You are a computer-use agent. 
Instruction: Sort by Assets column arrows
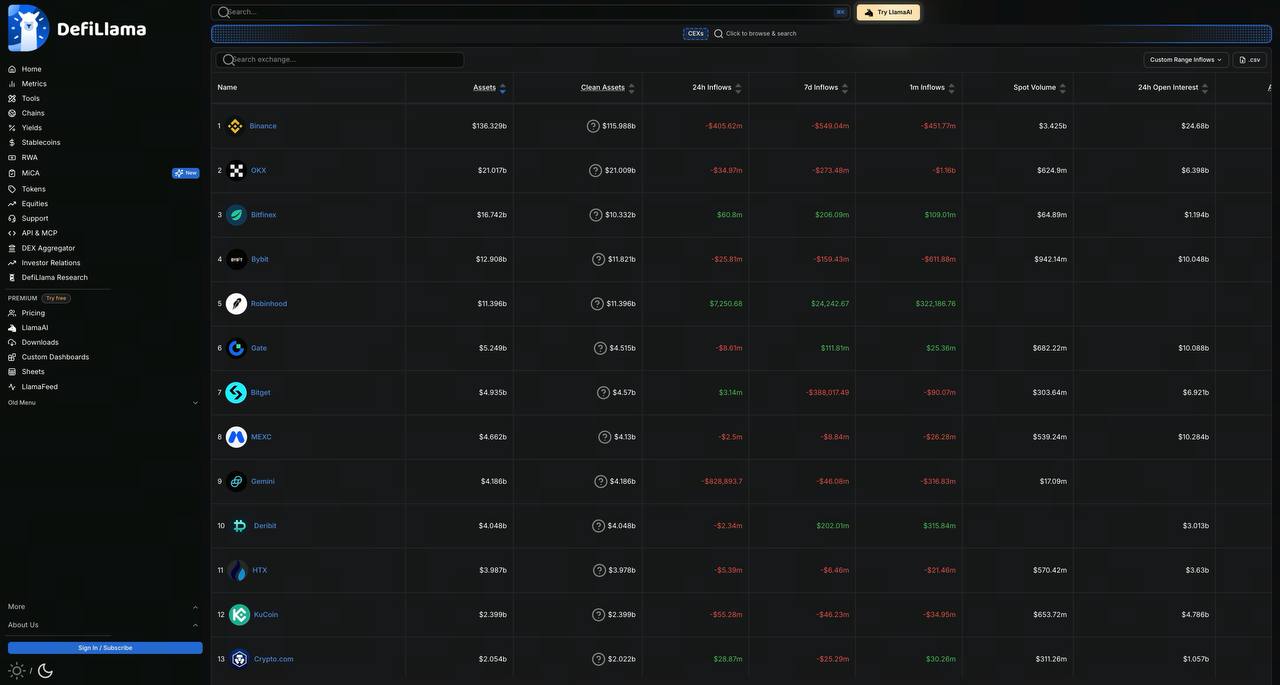[x=503, y=88]
